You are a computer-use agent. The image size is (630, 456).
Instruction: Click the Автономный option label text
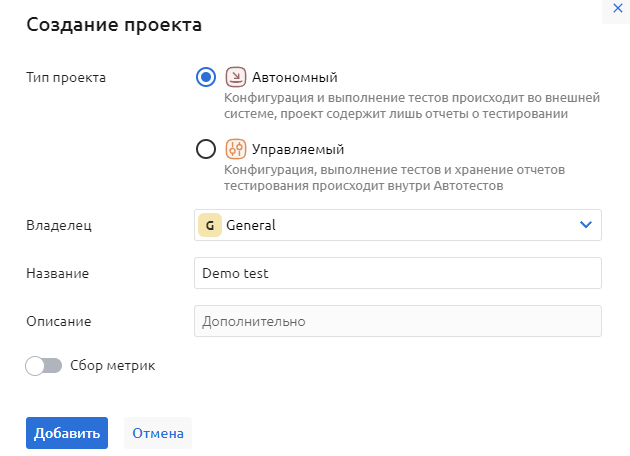coord(295,77)
